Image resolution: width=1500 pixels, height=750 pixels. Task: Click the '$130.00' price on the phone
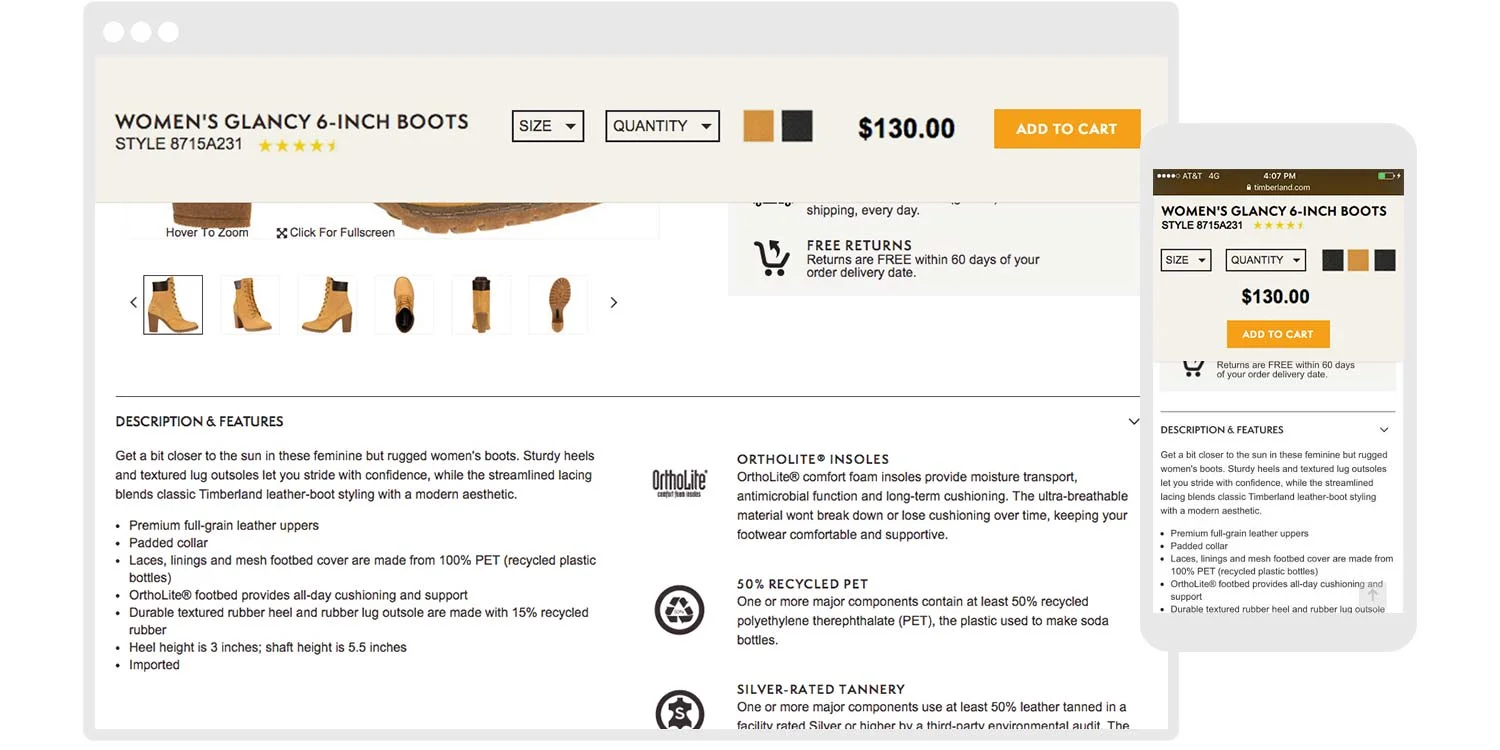pos(1275,297)
